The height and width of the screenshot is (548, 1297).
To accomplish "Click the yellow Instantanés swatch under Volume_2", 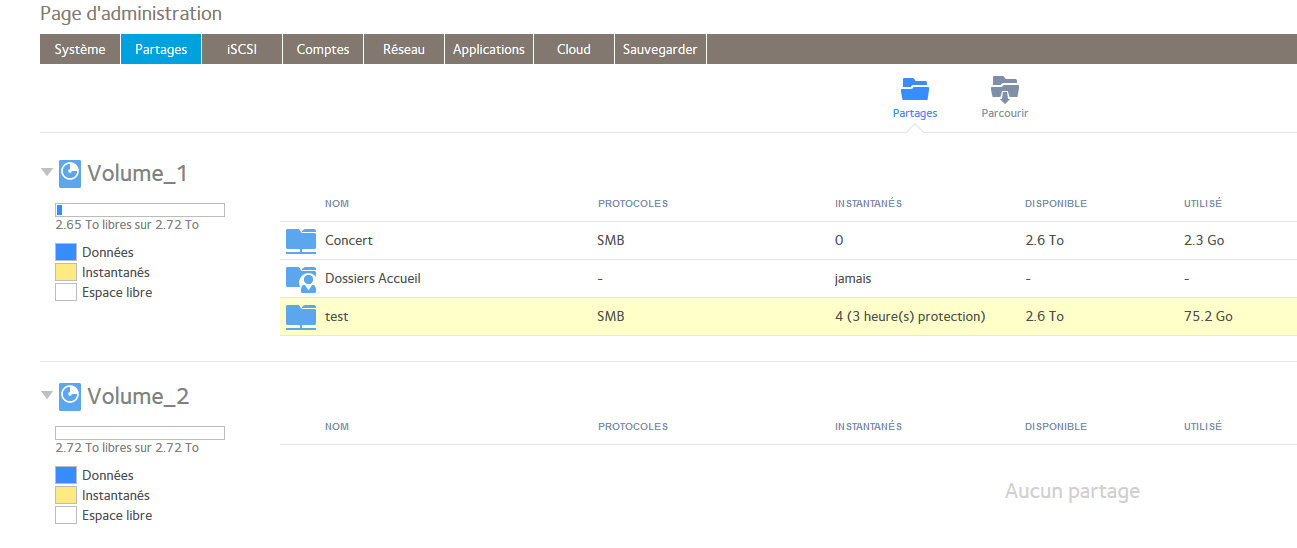I will tap(66, 495).
